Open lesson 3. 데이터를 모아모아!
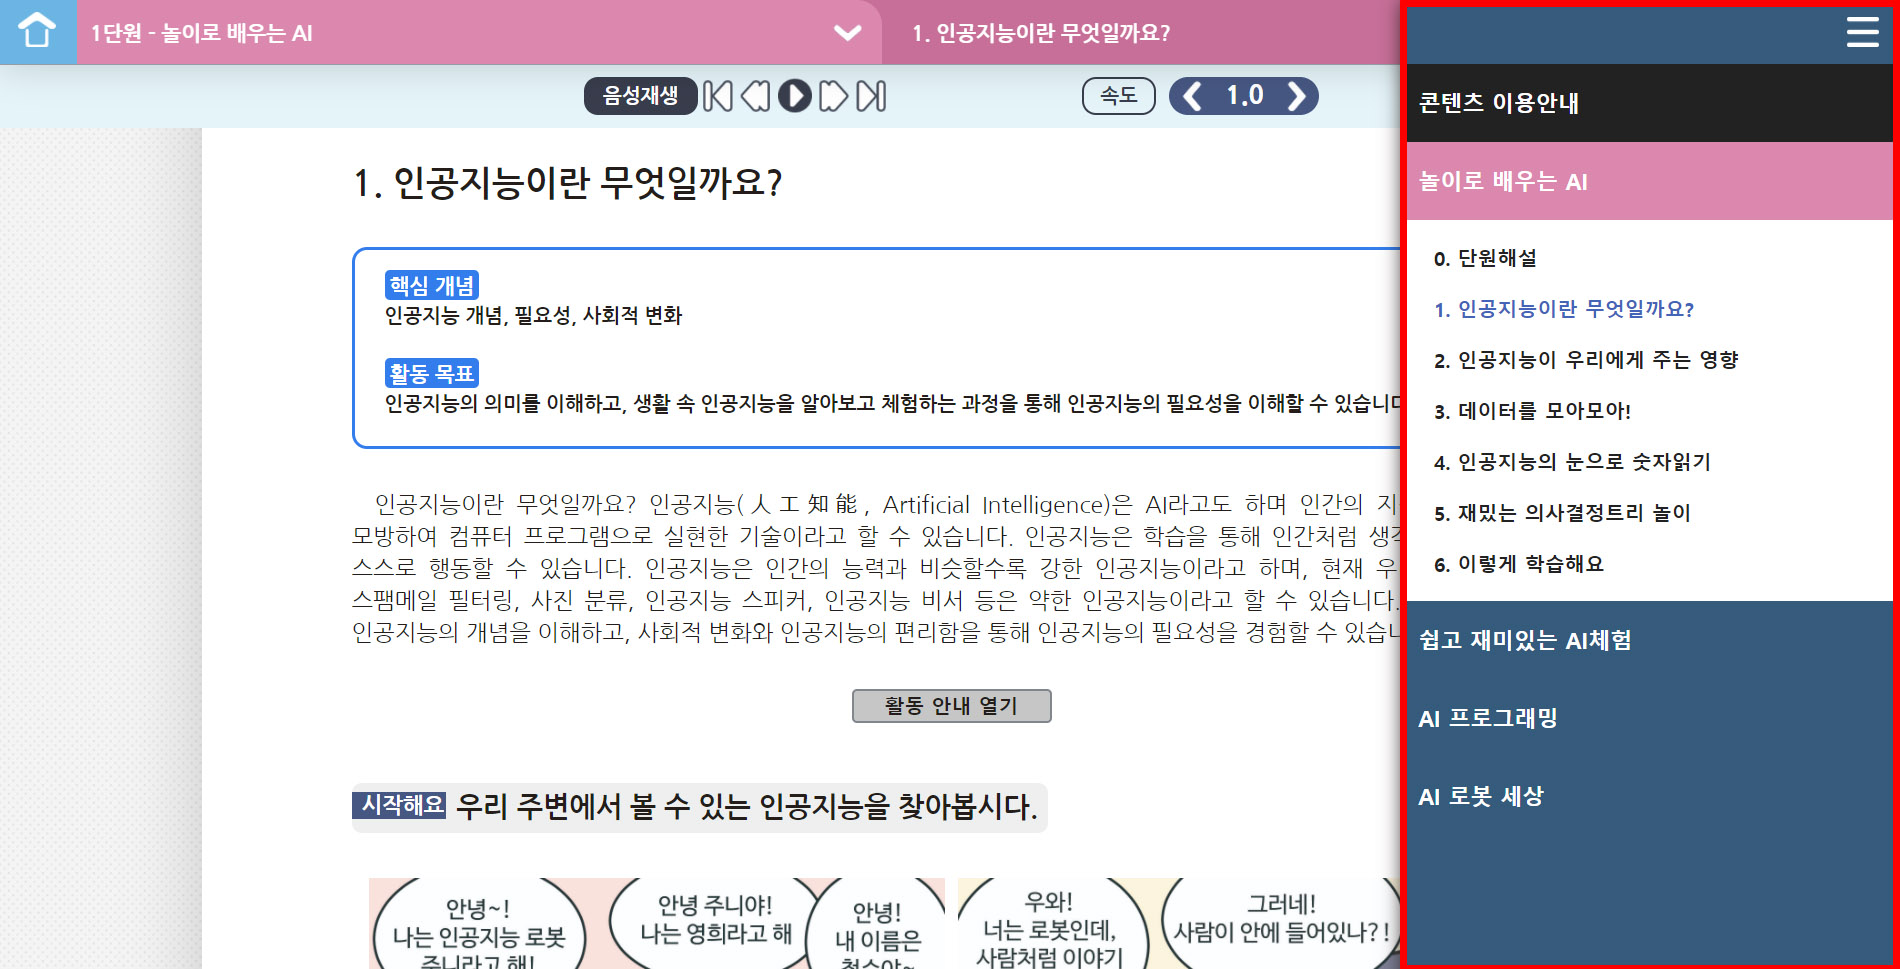1900x969 pixels. 1532,411
